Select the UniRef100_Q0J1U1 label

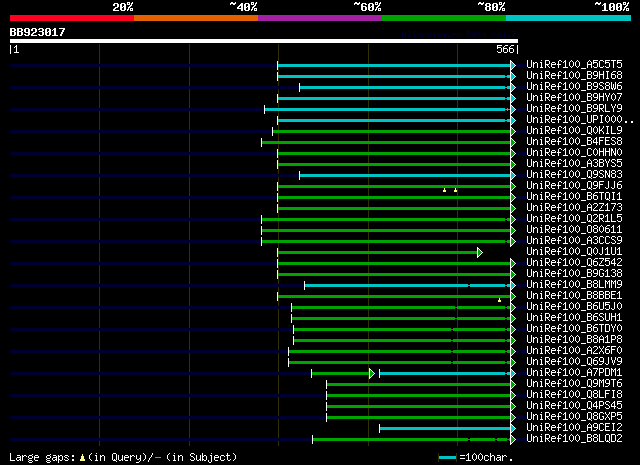coord(574,251)
